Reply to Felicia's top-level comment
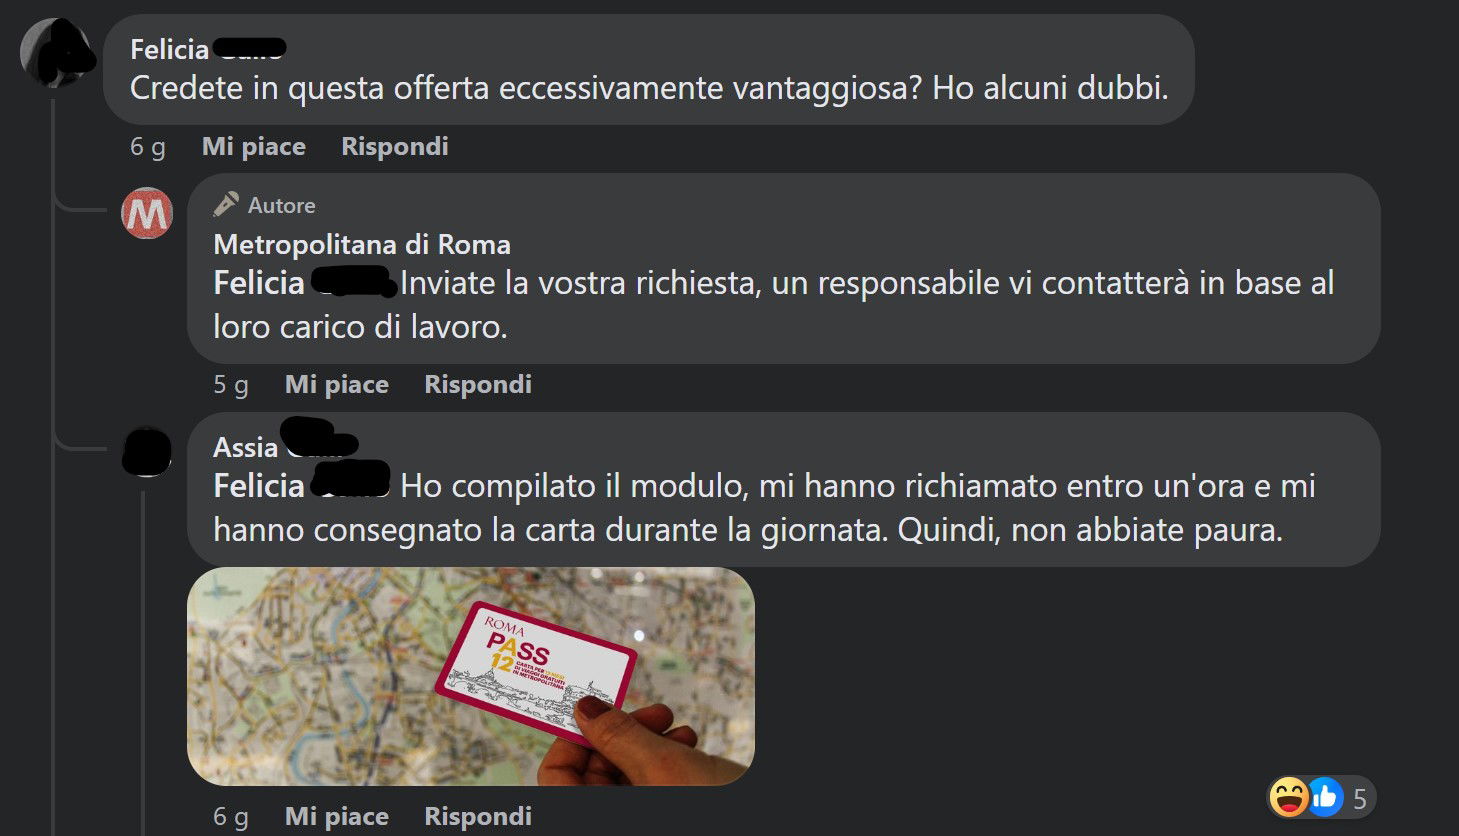 coord(395,146)
